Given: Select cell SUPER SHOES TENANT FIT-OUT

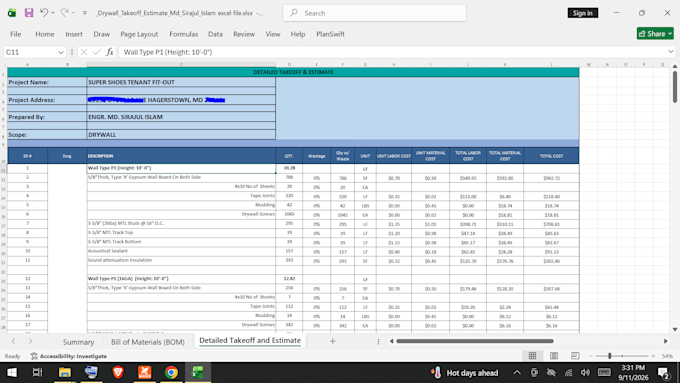Looking at the screenshot, I should pos(181,82).
